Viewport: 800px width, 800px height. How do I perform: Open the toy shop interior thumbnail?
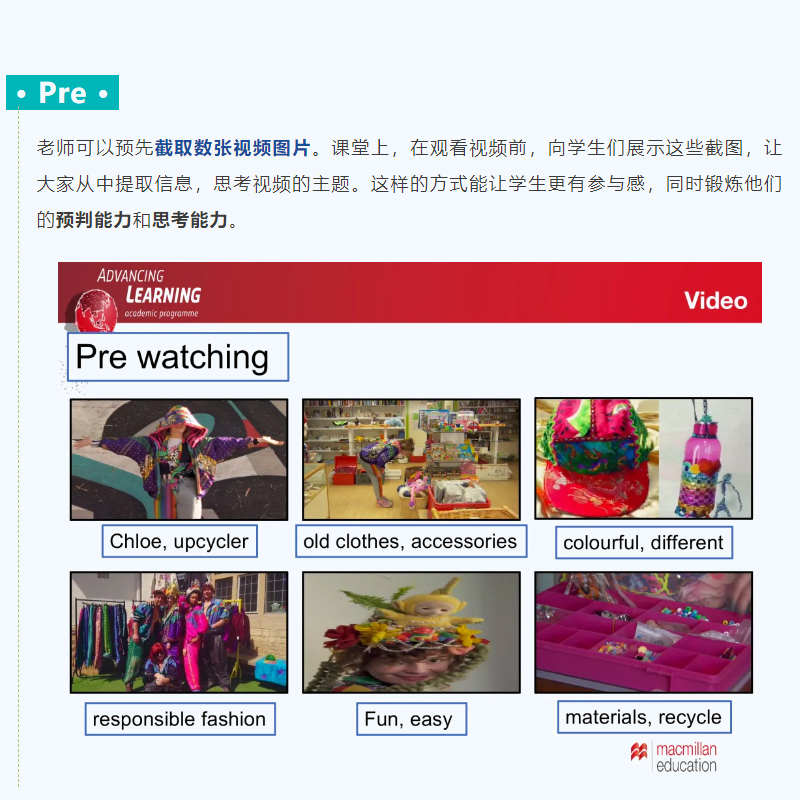click(x=411, y=459)
